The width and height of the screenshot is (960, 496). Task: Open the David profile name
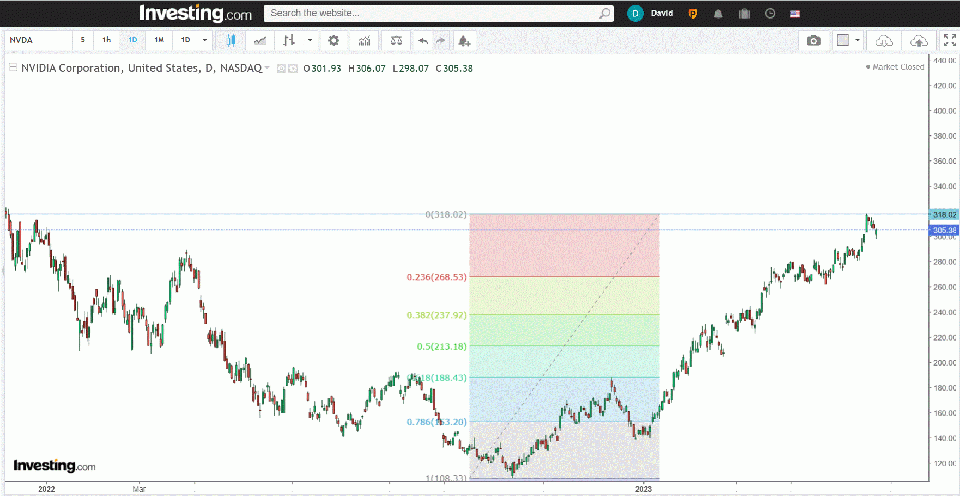(x=662, y=13)
